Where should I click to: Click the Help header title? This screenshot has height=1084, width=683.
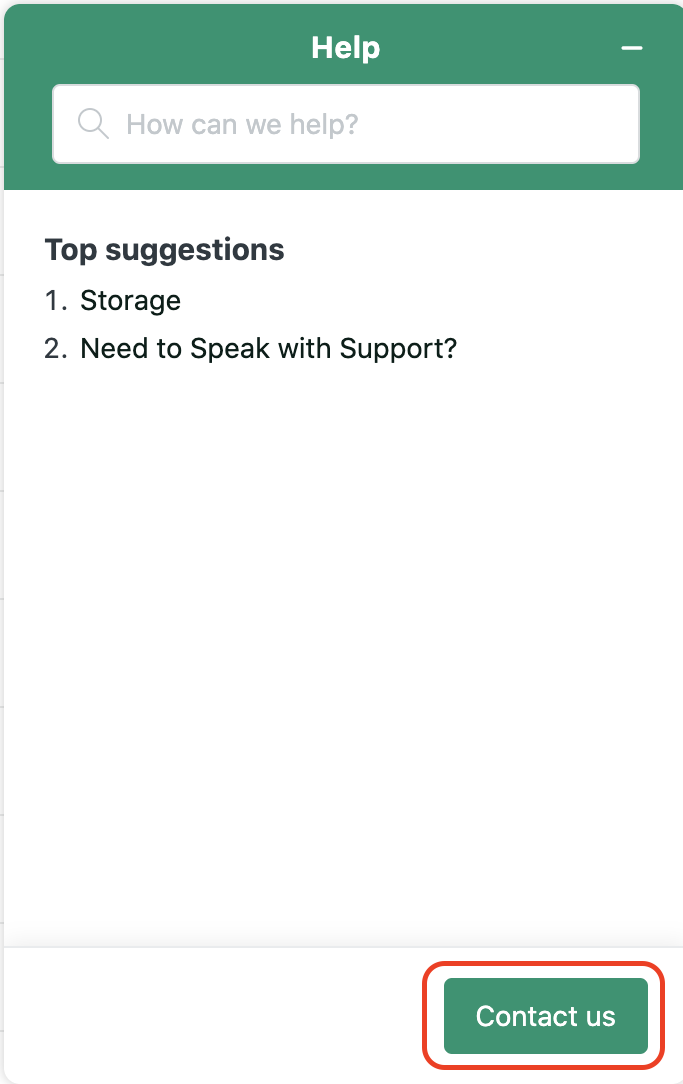coord(346,48)
